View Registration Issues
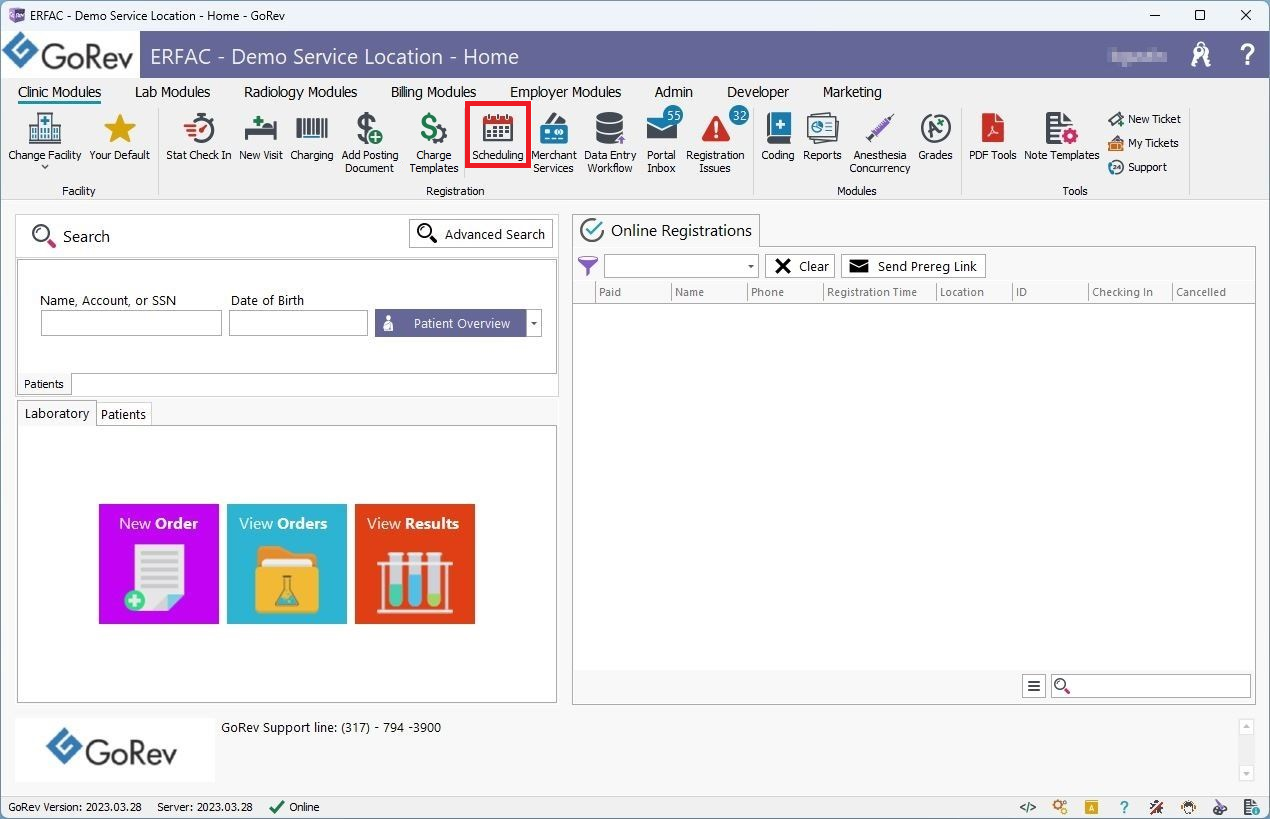The height and width of the screenshot is (819, 1270). tap(715, 143)
